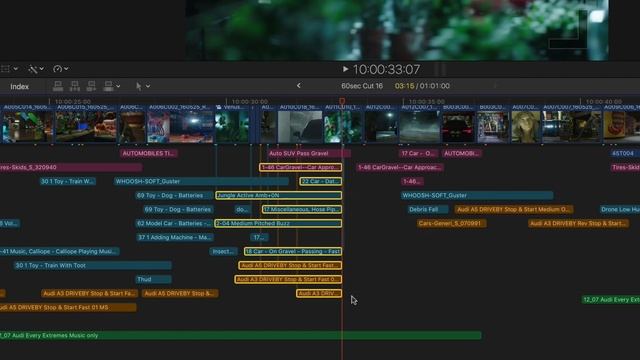Select the AUTOMOBILES TI... pink clip
640x360 pixels.
coord(149,153)
